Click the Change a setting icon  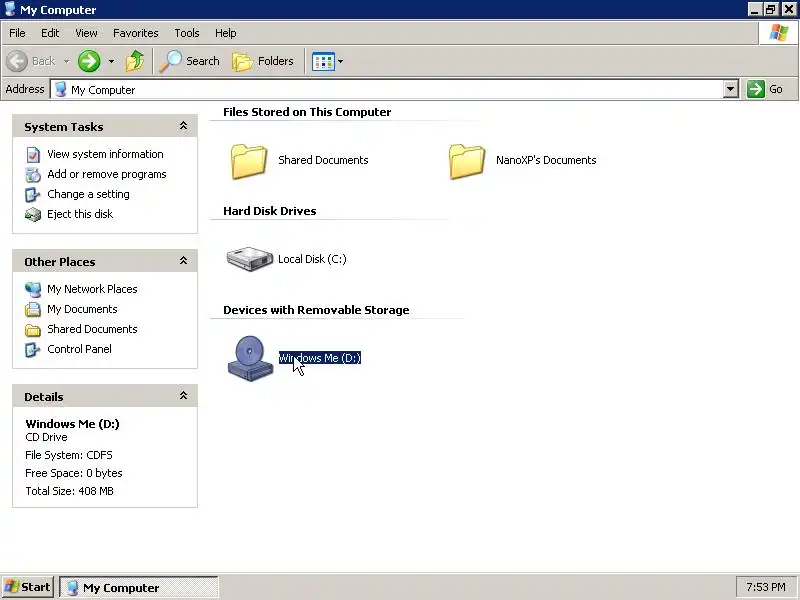click(33, 194)
